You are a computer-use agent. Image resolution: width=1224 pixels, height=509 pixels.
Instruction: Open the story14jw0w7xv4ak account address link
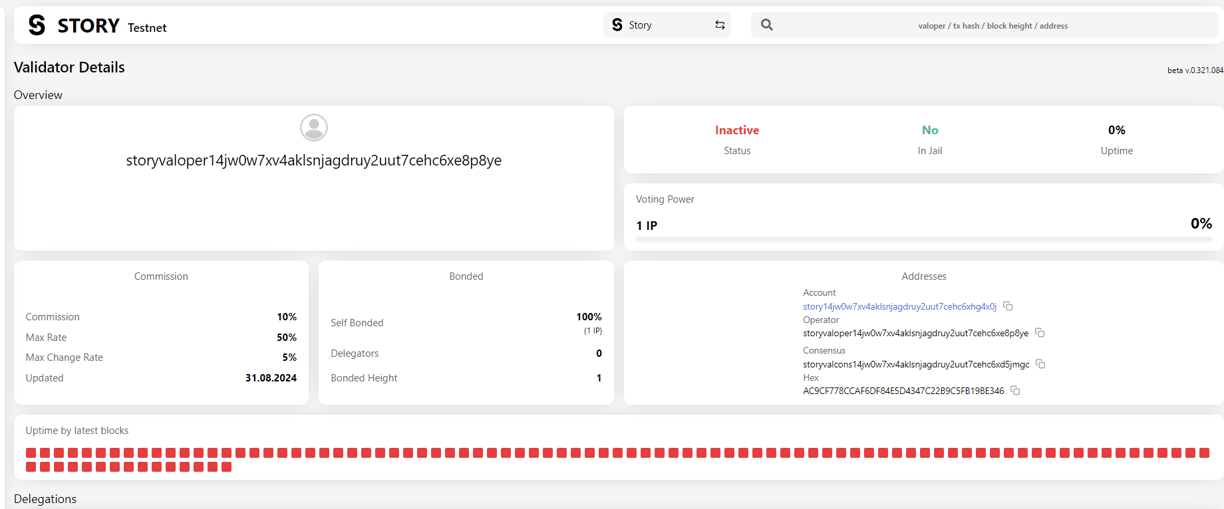(899, 306)
